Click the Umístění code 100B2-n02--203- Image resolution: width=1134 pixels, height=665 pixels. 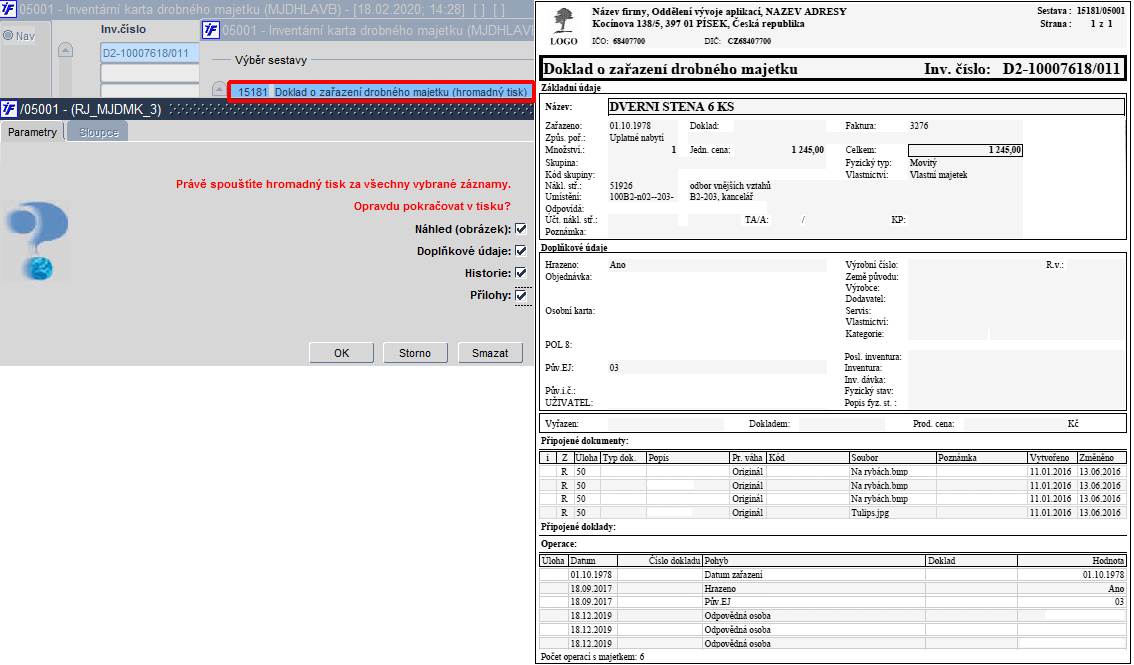pyautogui.click(x=641, y=197)
